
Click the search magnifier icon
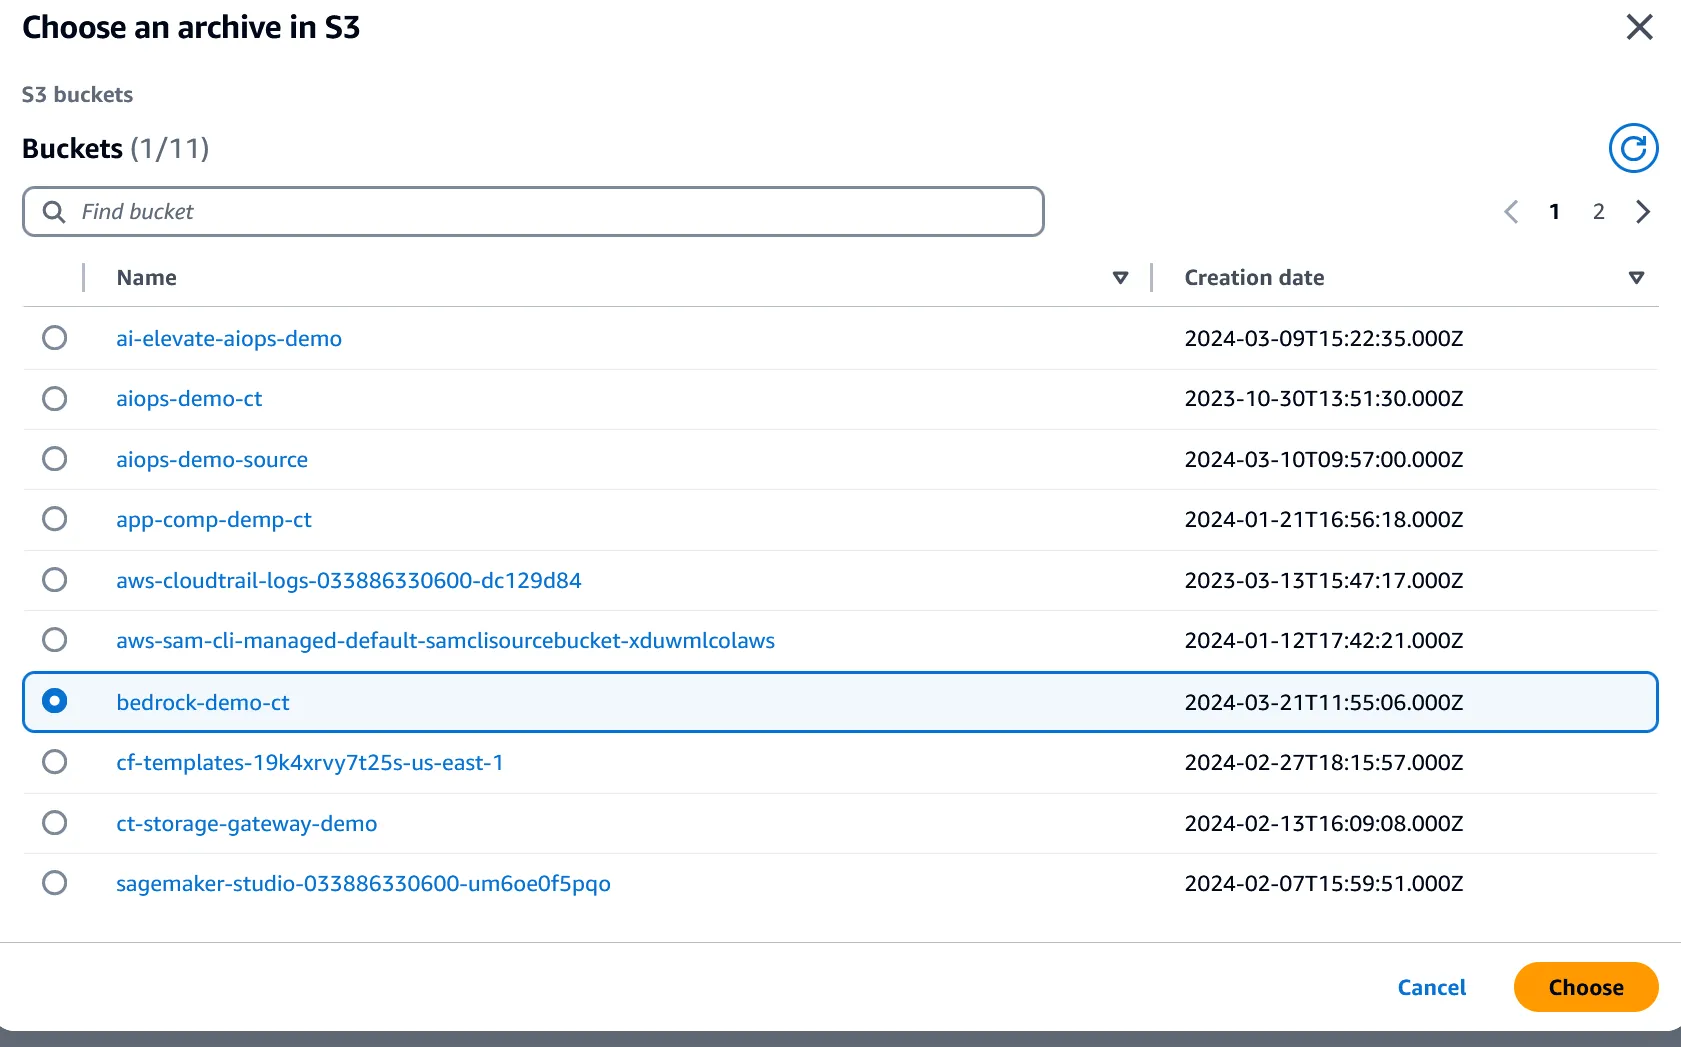tap(54, 212)
